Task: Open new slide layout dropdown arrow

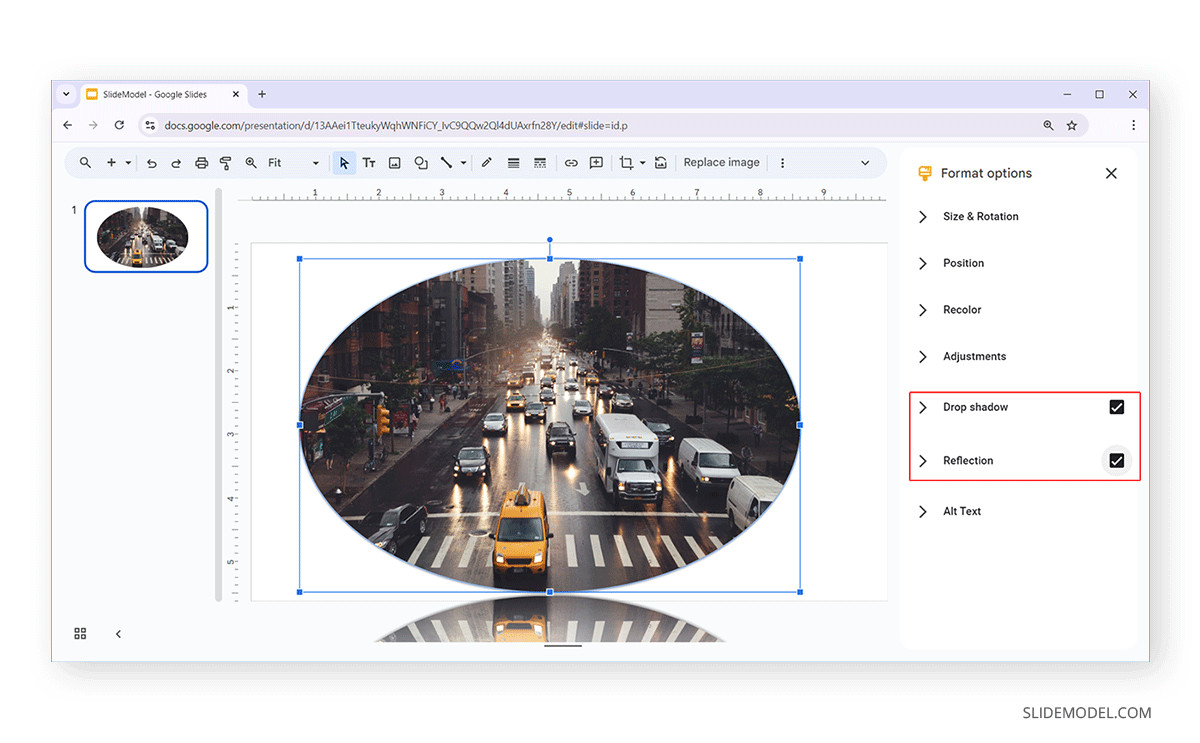Action: pos(128,163)
